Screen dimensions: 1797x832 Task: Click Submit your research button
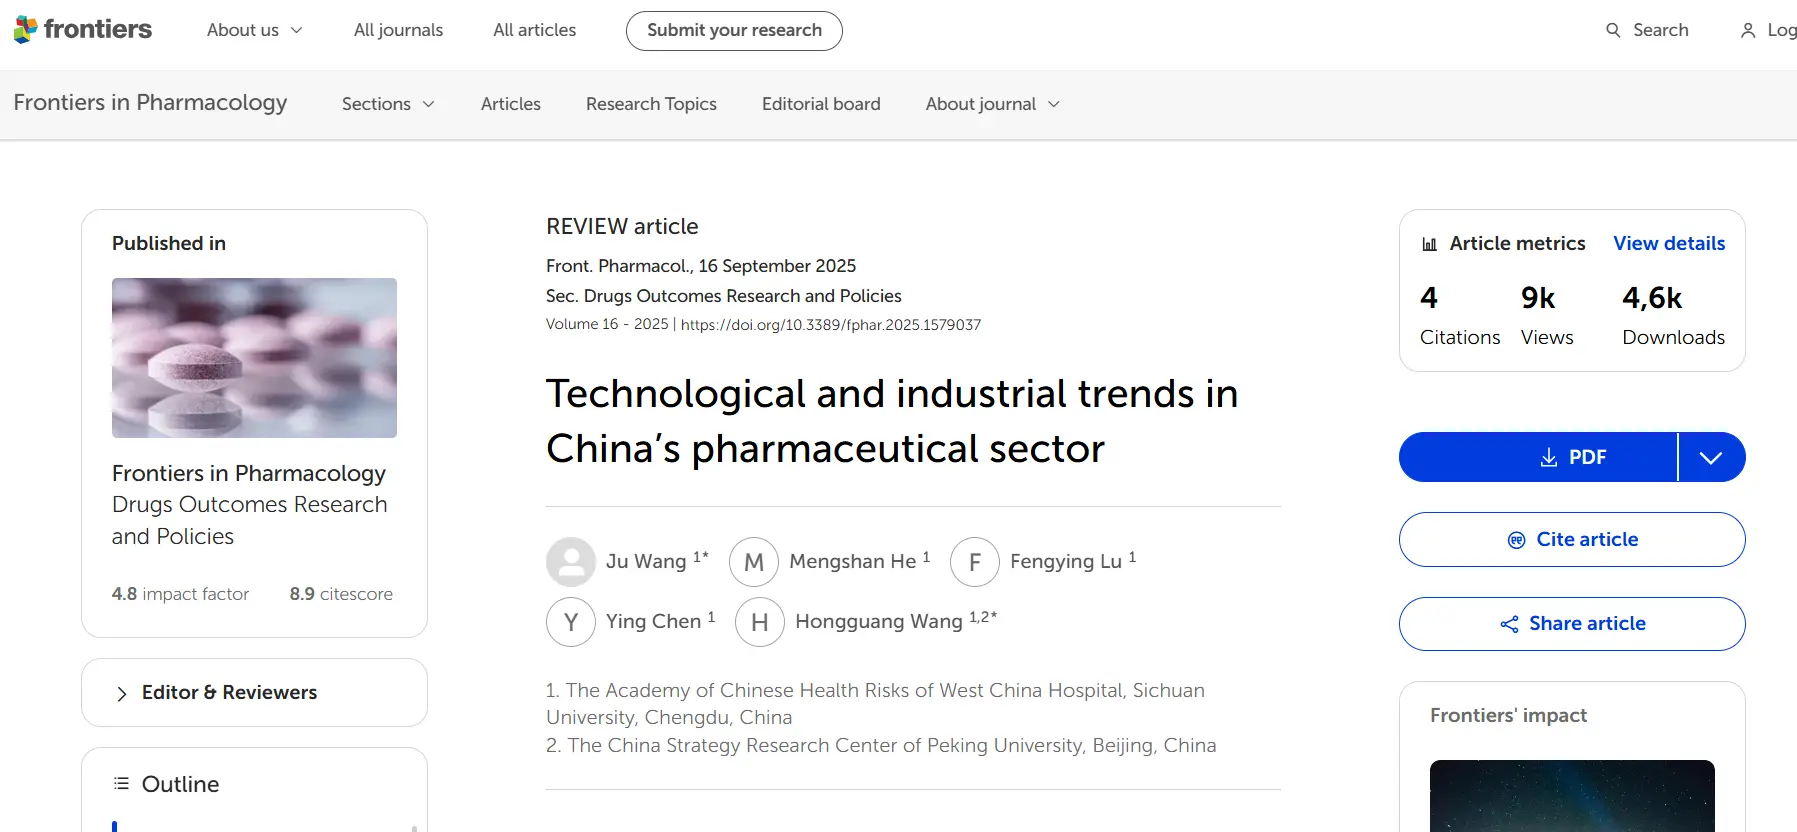point(734,30)
